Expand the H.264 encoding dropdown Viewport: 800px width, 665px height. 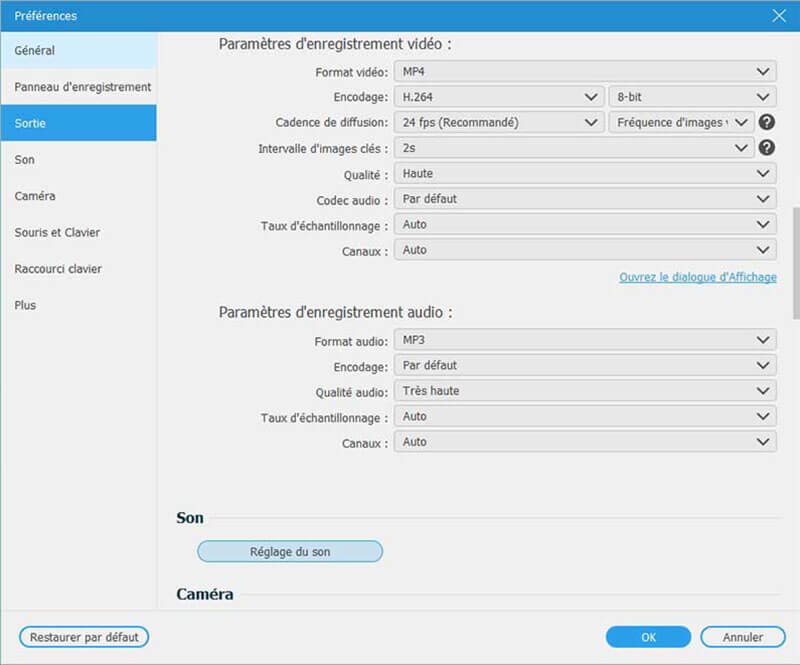coord(497,97)
